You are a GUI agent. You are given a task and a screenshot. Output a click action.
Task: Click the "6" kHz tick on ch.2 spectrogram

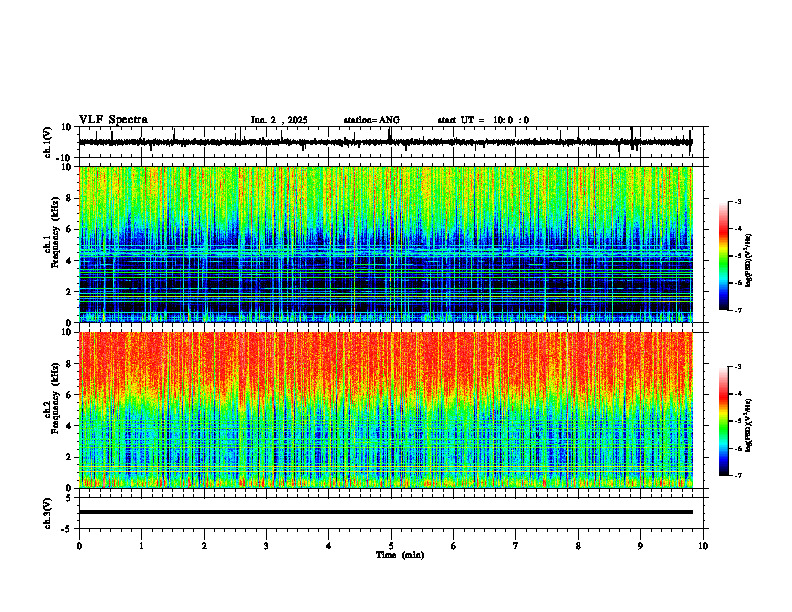pyautogui.click(x=70, y=395)
